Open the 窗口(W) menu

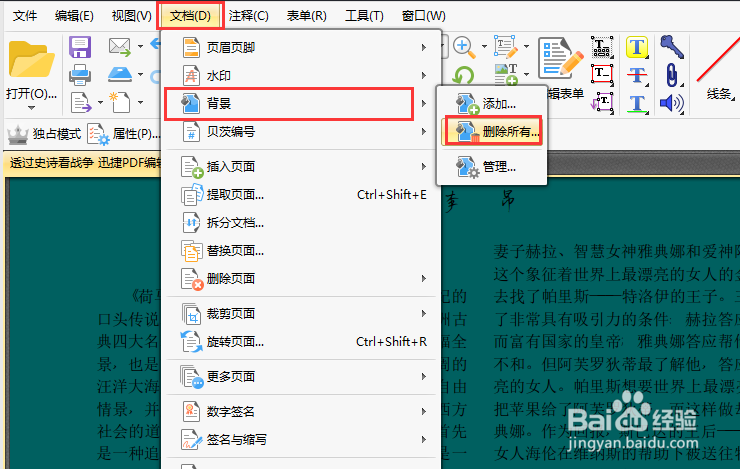pos(423,16)
